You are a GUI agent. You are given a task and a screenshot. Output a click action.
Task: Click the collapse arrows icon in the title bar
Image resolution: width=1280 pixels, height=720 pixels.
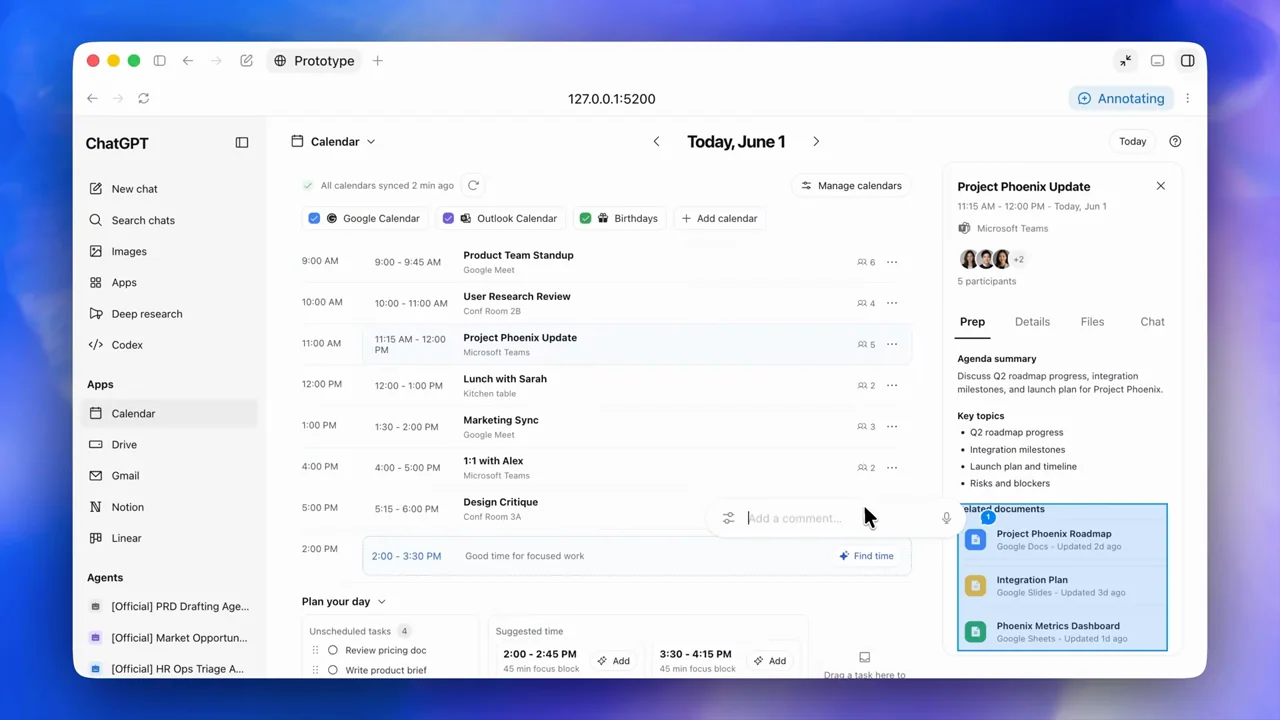pyautogui.click(x=1126, y=61)
